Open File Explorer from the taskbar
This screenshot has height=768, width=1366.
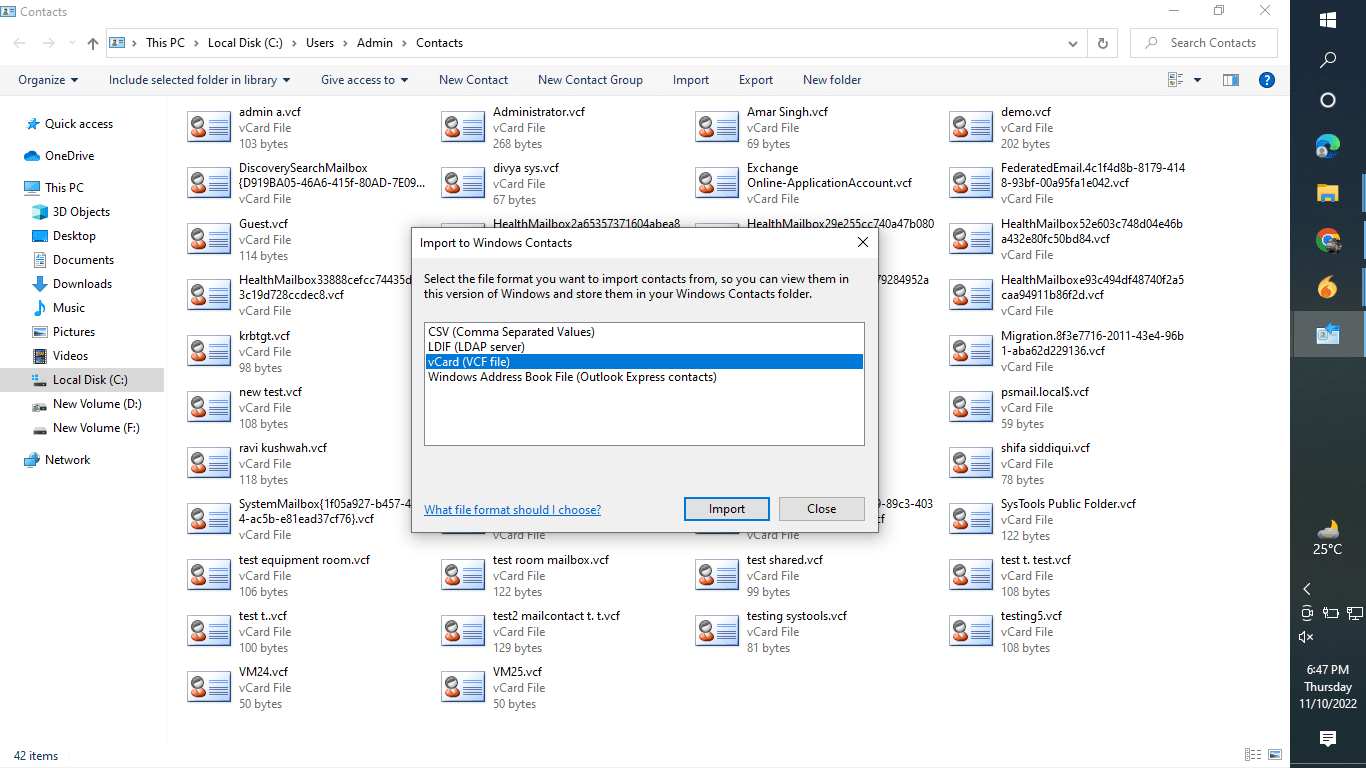pos(1328,192)
